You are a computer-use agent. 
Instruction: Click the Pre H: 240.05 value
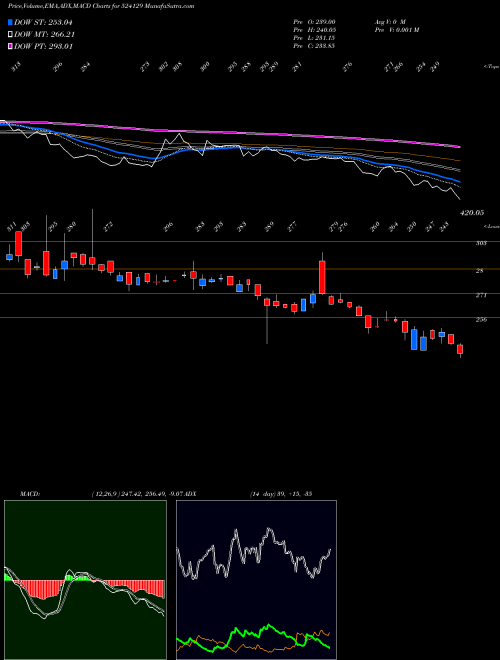[x=314, y=30]
